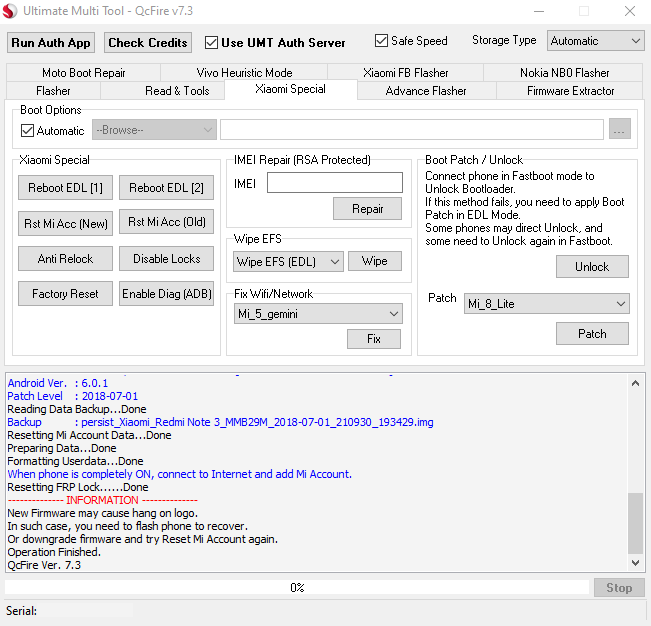
Task: Open the Advance Flasher tab
Action: tap(426, 91)
